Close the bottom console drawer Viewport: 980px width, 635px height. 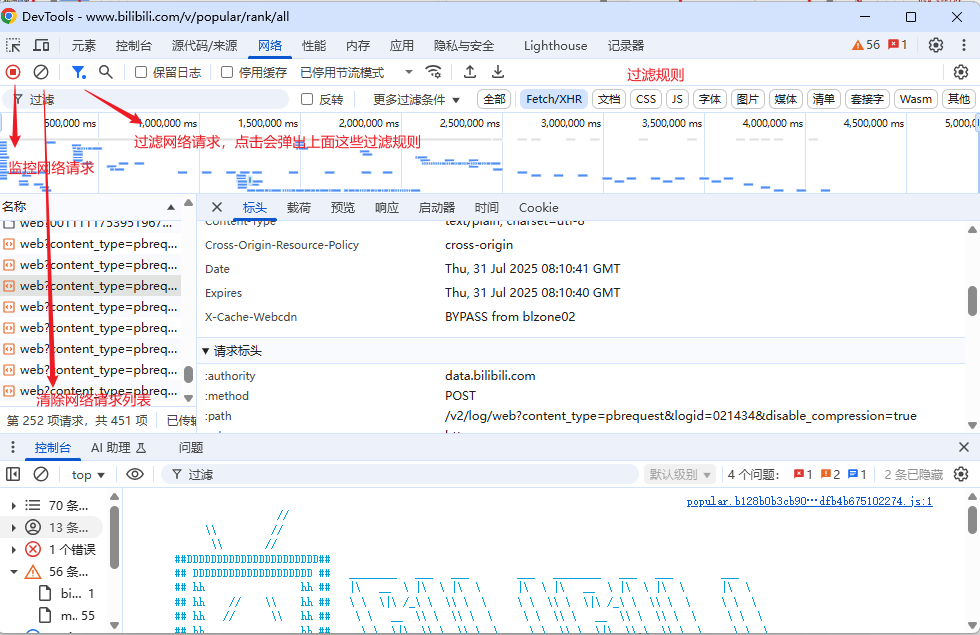[x=964, y=448]
